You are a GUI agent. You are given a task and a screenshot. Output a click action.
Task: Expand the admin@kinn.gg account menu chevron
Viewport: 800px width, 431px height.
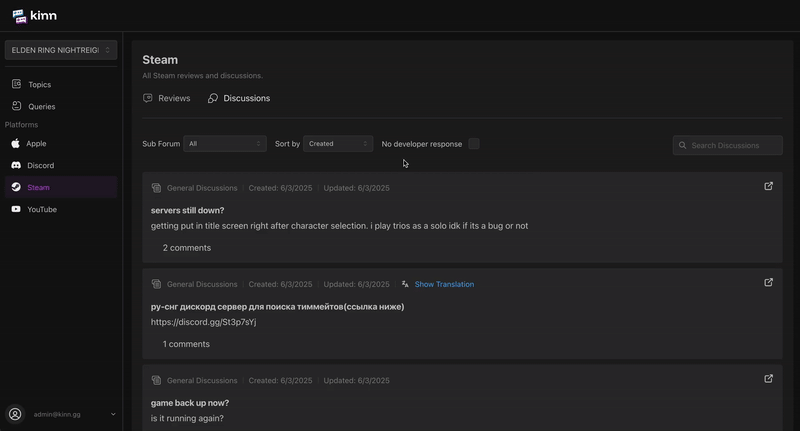pos(113,414)
